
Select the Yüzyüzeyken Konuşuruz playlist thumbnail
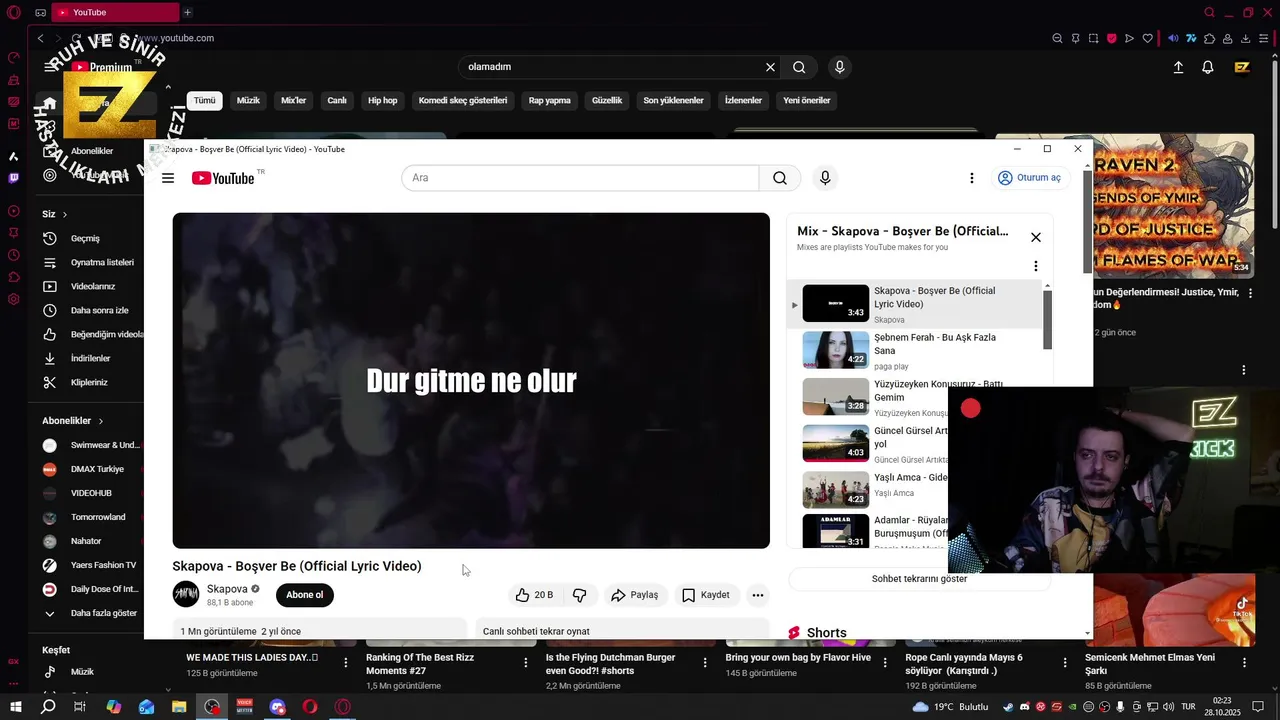click(x=836, y=396)
